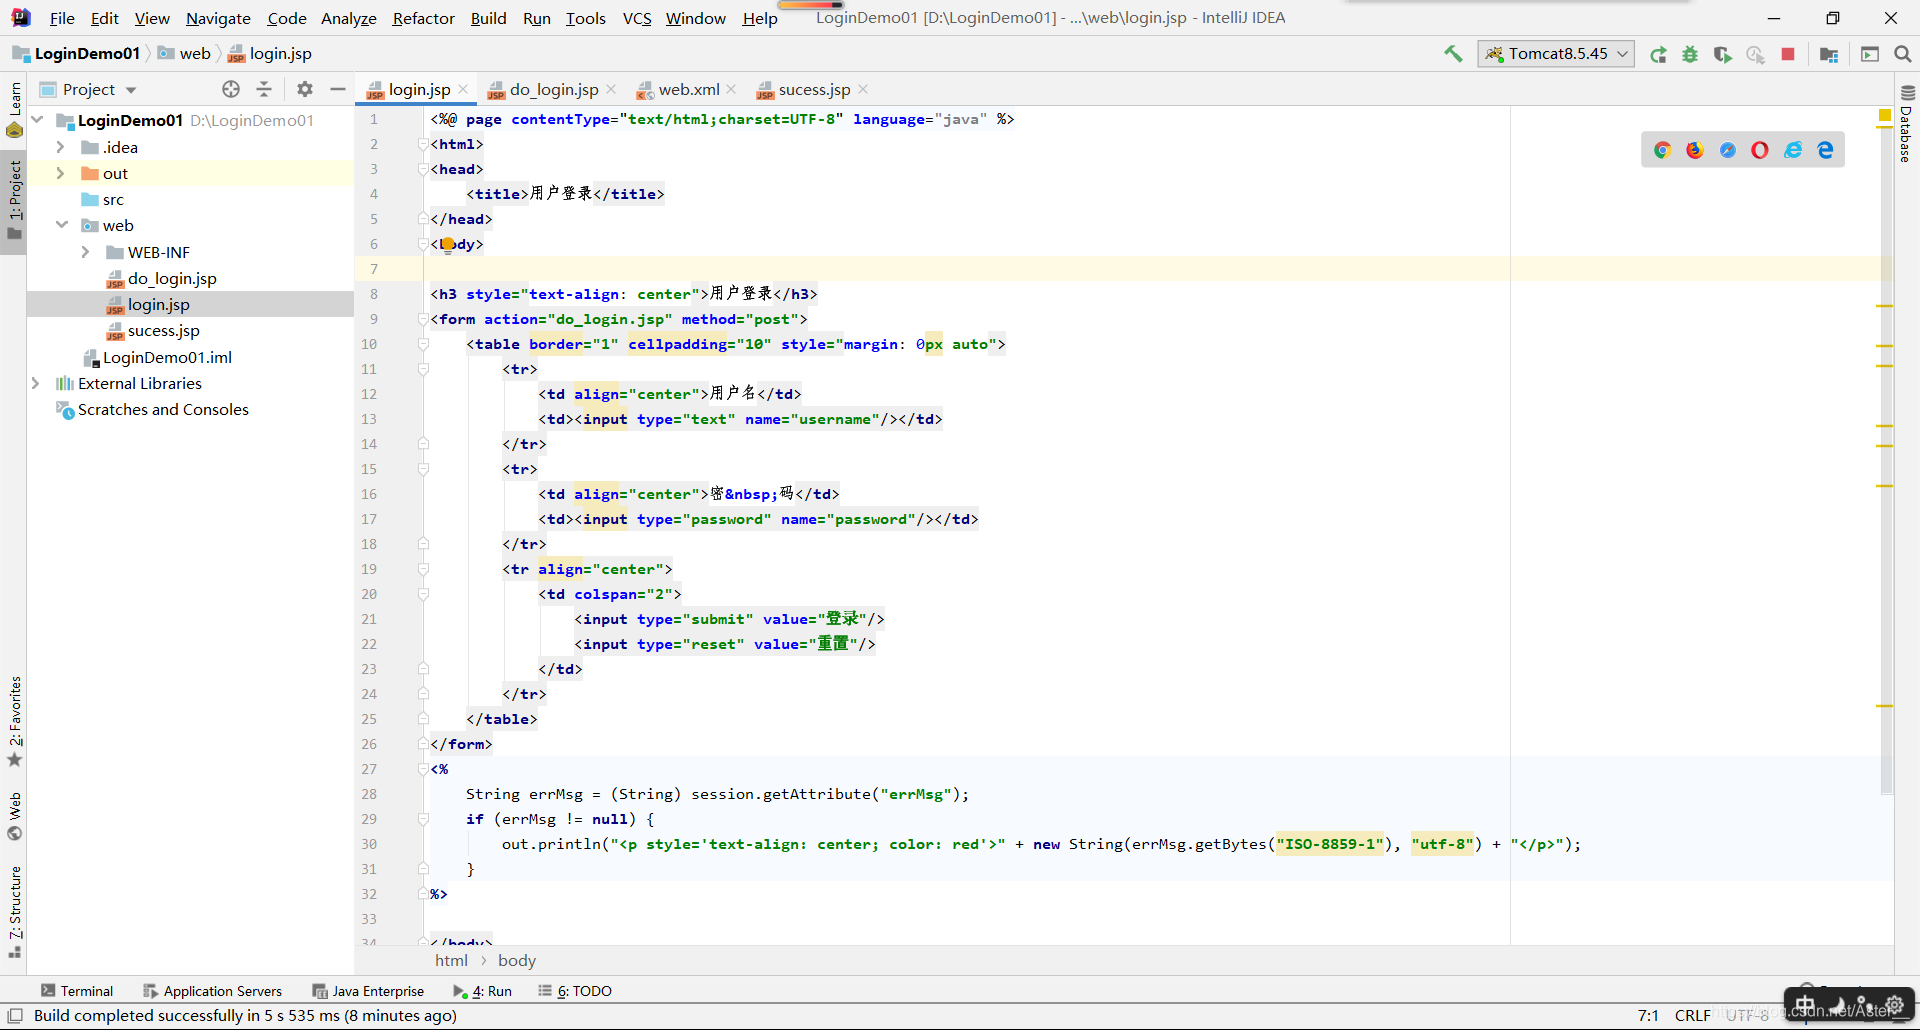1920x1030 pixels.
Task: Click the Collapse All icon in Project panel
Action: [x=264, y=89]
